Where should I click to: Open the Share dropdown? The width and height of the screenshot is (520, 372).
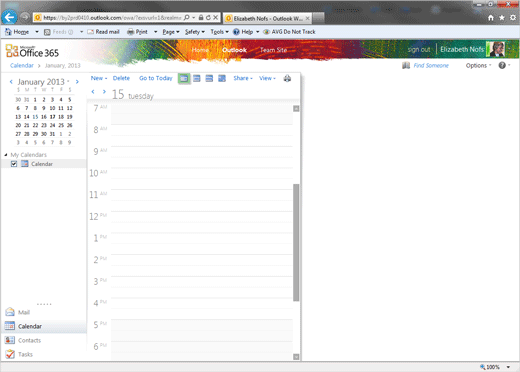coord(243,78)
